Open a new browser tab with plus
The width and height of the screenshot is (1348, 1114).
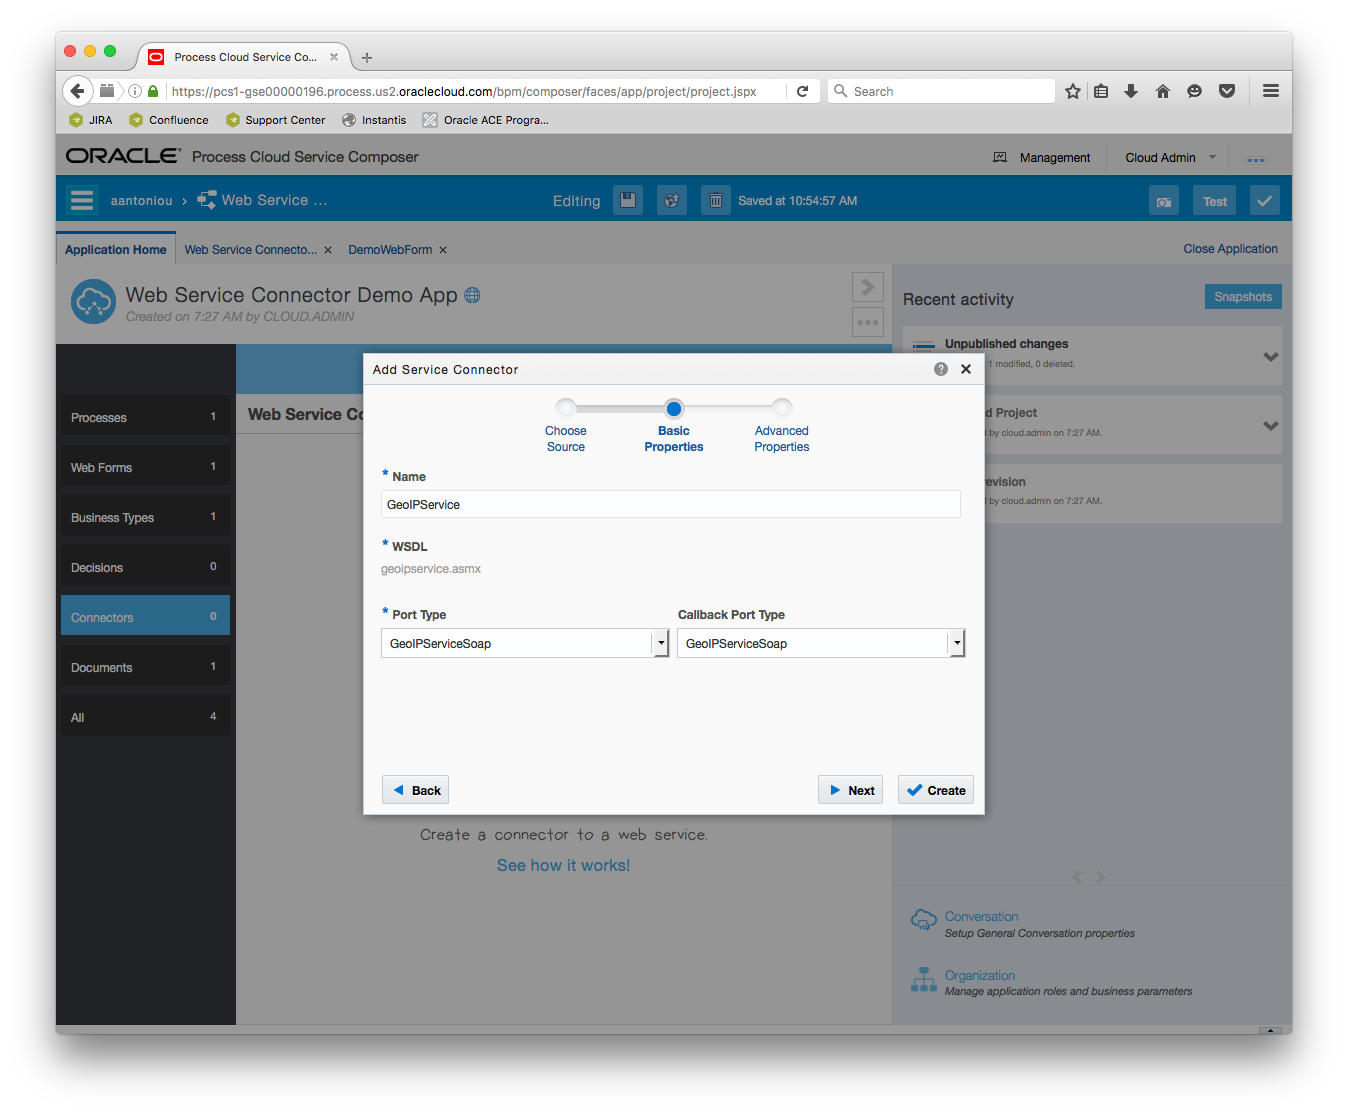[367, 58]
